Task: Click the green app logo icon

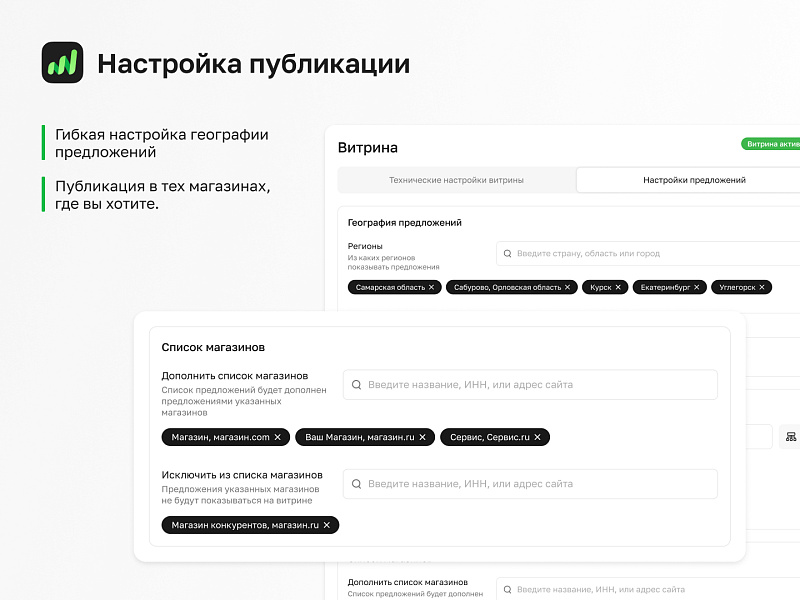Action: coord(62,63)
